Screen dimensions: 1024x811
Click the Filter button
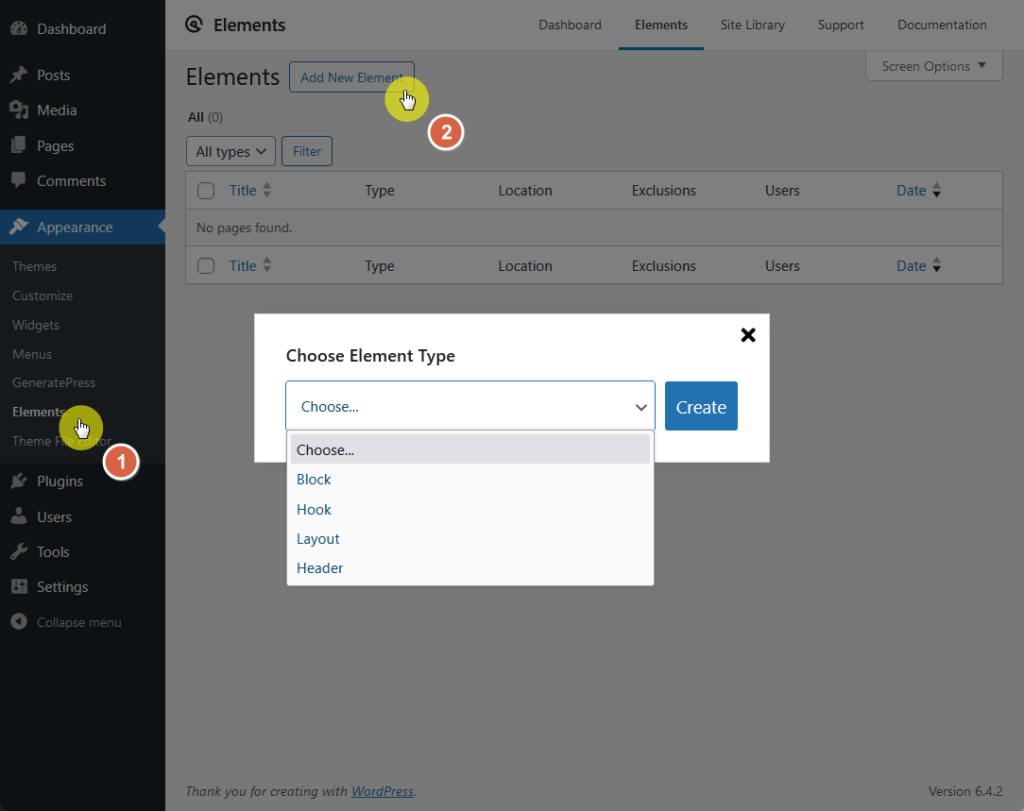pyautogui.click(x=307, y=151)
